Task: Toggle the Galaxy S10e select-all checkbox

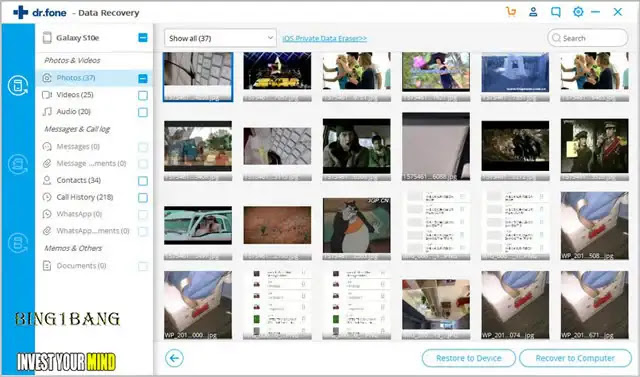Action: pos(143,38)
